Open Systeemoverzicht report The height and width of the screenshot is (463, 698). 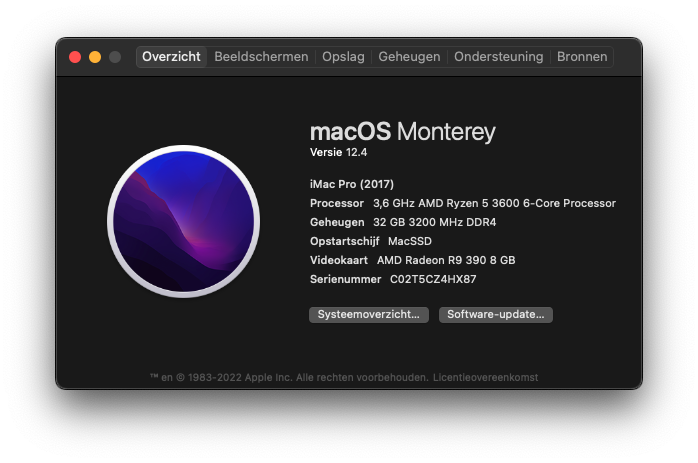click(x=369, y=314)
